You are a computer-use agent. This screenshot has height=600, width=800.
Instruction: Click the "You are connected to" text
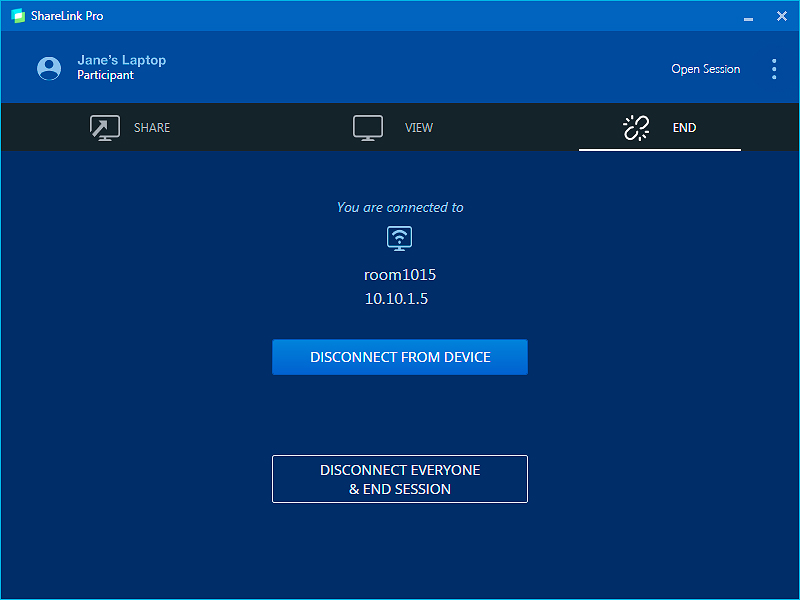tap(400, 208)
